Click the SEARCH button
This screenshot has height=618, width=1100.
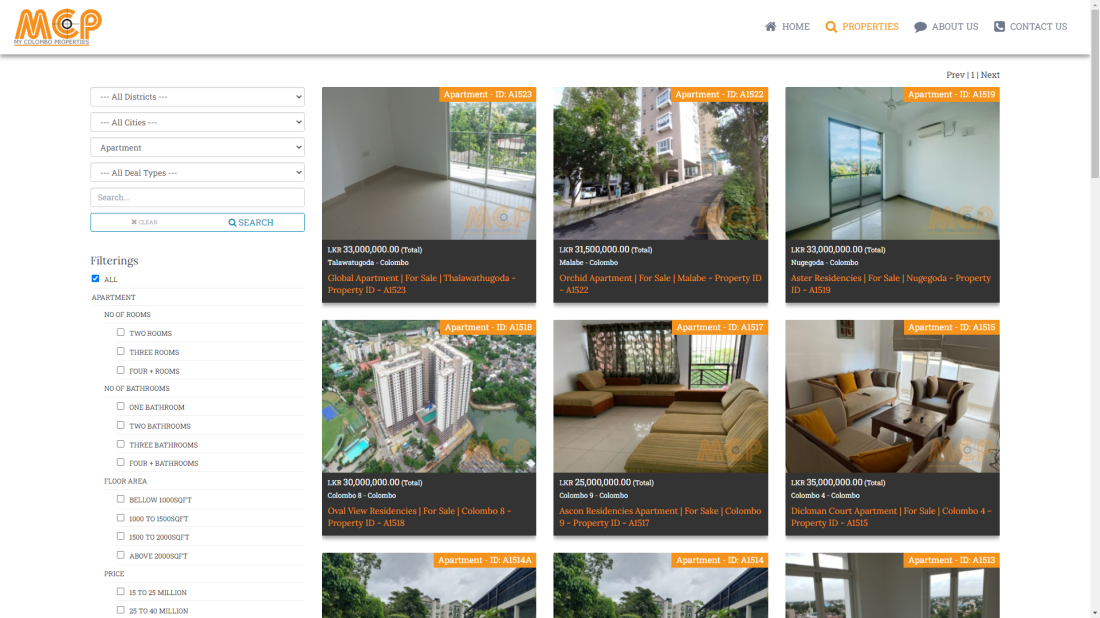250,222
